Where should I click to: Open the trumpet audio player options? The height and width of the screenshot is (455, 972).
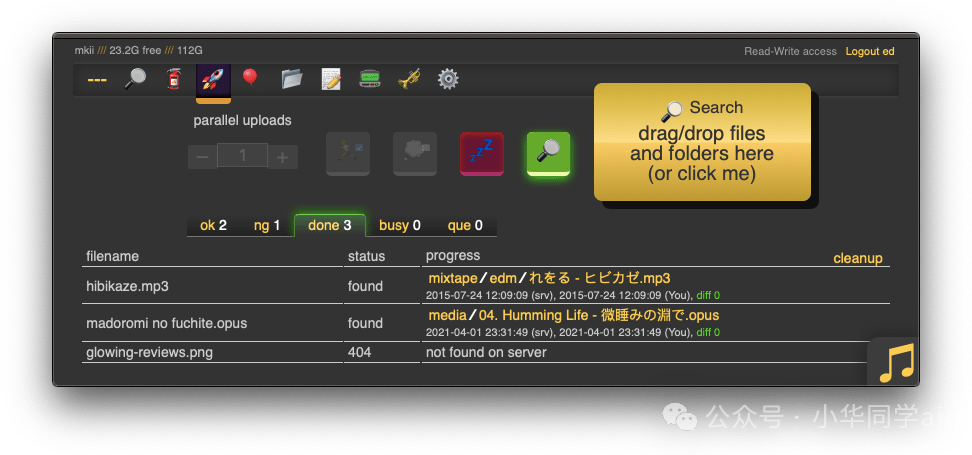tap(409, 79)
